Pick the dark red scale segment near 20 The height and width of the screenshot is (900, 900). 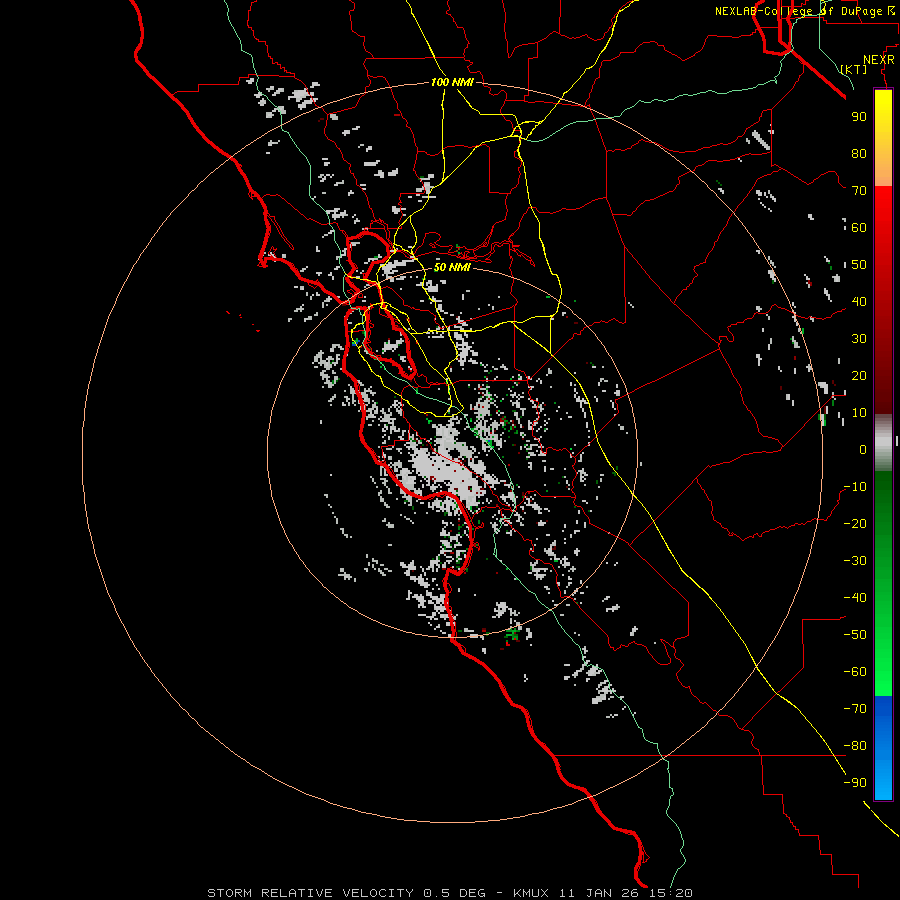click(883, 376)
